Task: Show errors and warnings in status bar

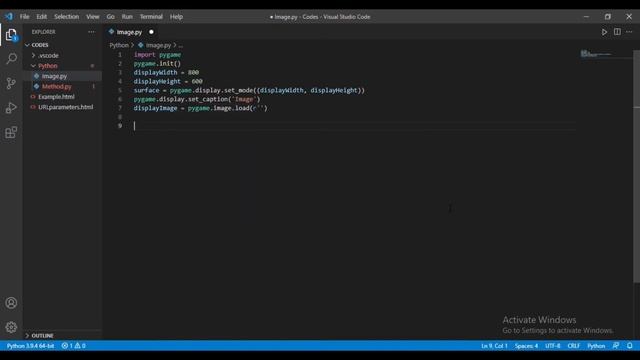Action: 73,346
